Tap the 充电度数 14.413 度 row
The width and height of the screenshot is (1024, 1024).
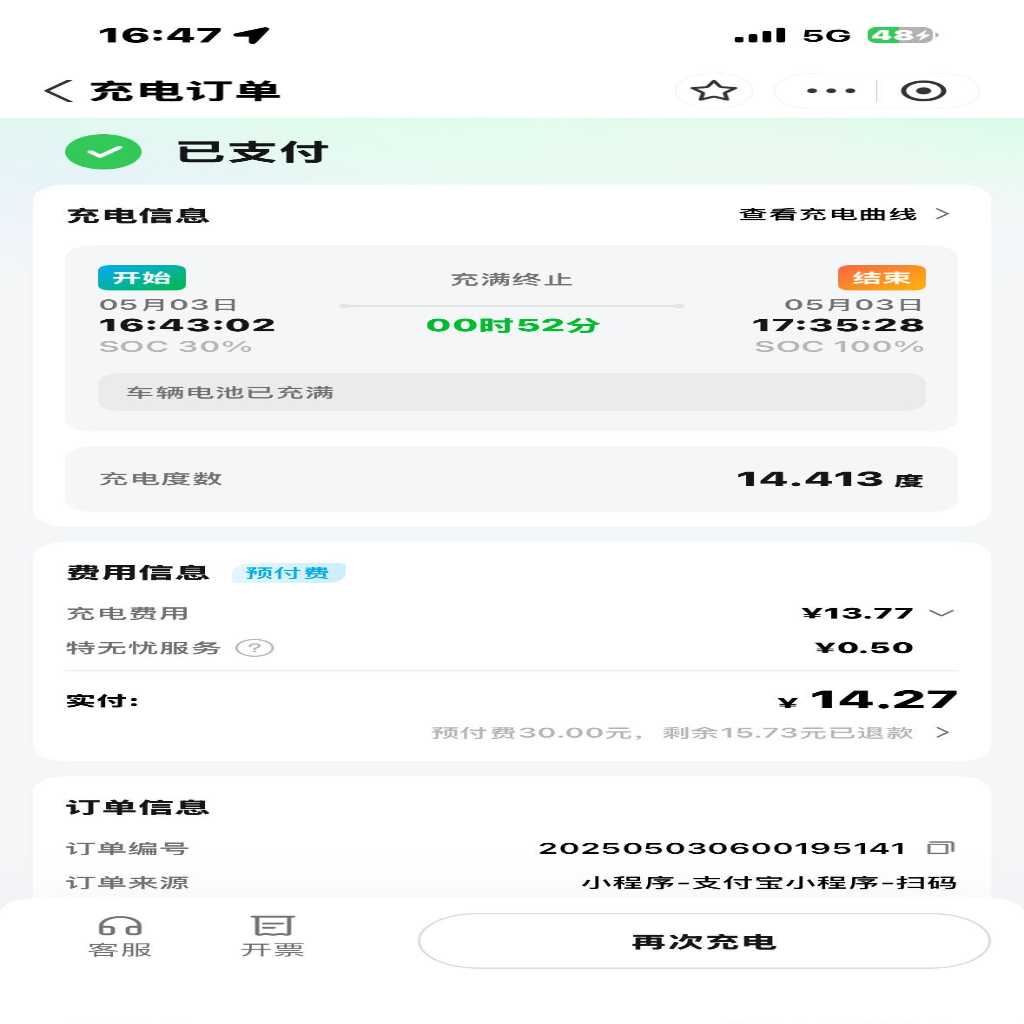(x=511, y=479)
